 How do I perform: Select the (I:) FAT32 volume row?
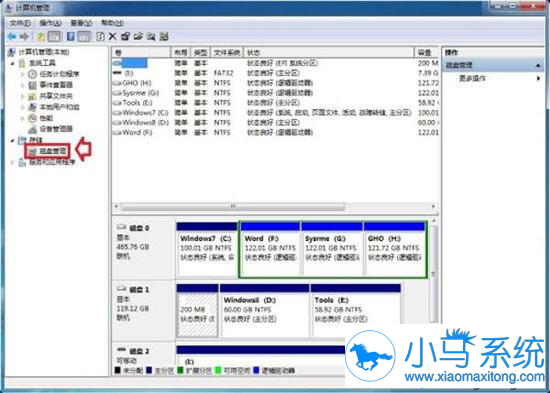[275, 73]
